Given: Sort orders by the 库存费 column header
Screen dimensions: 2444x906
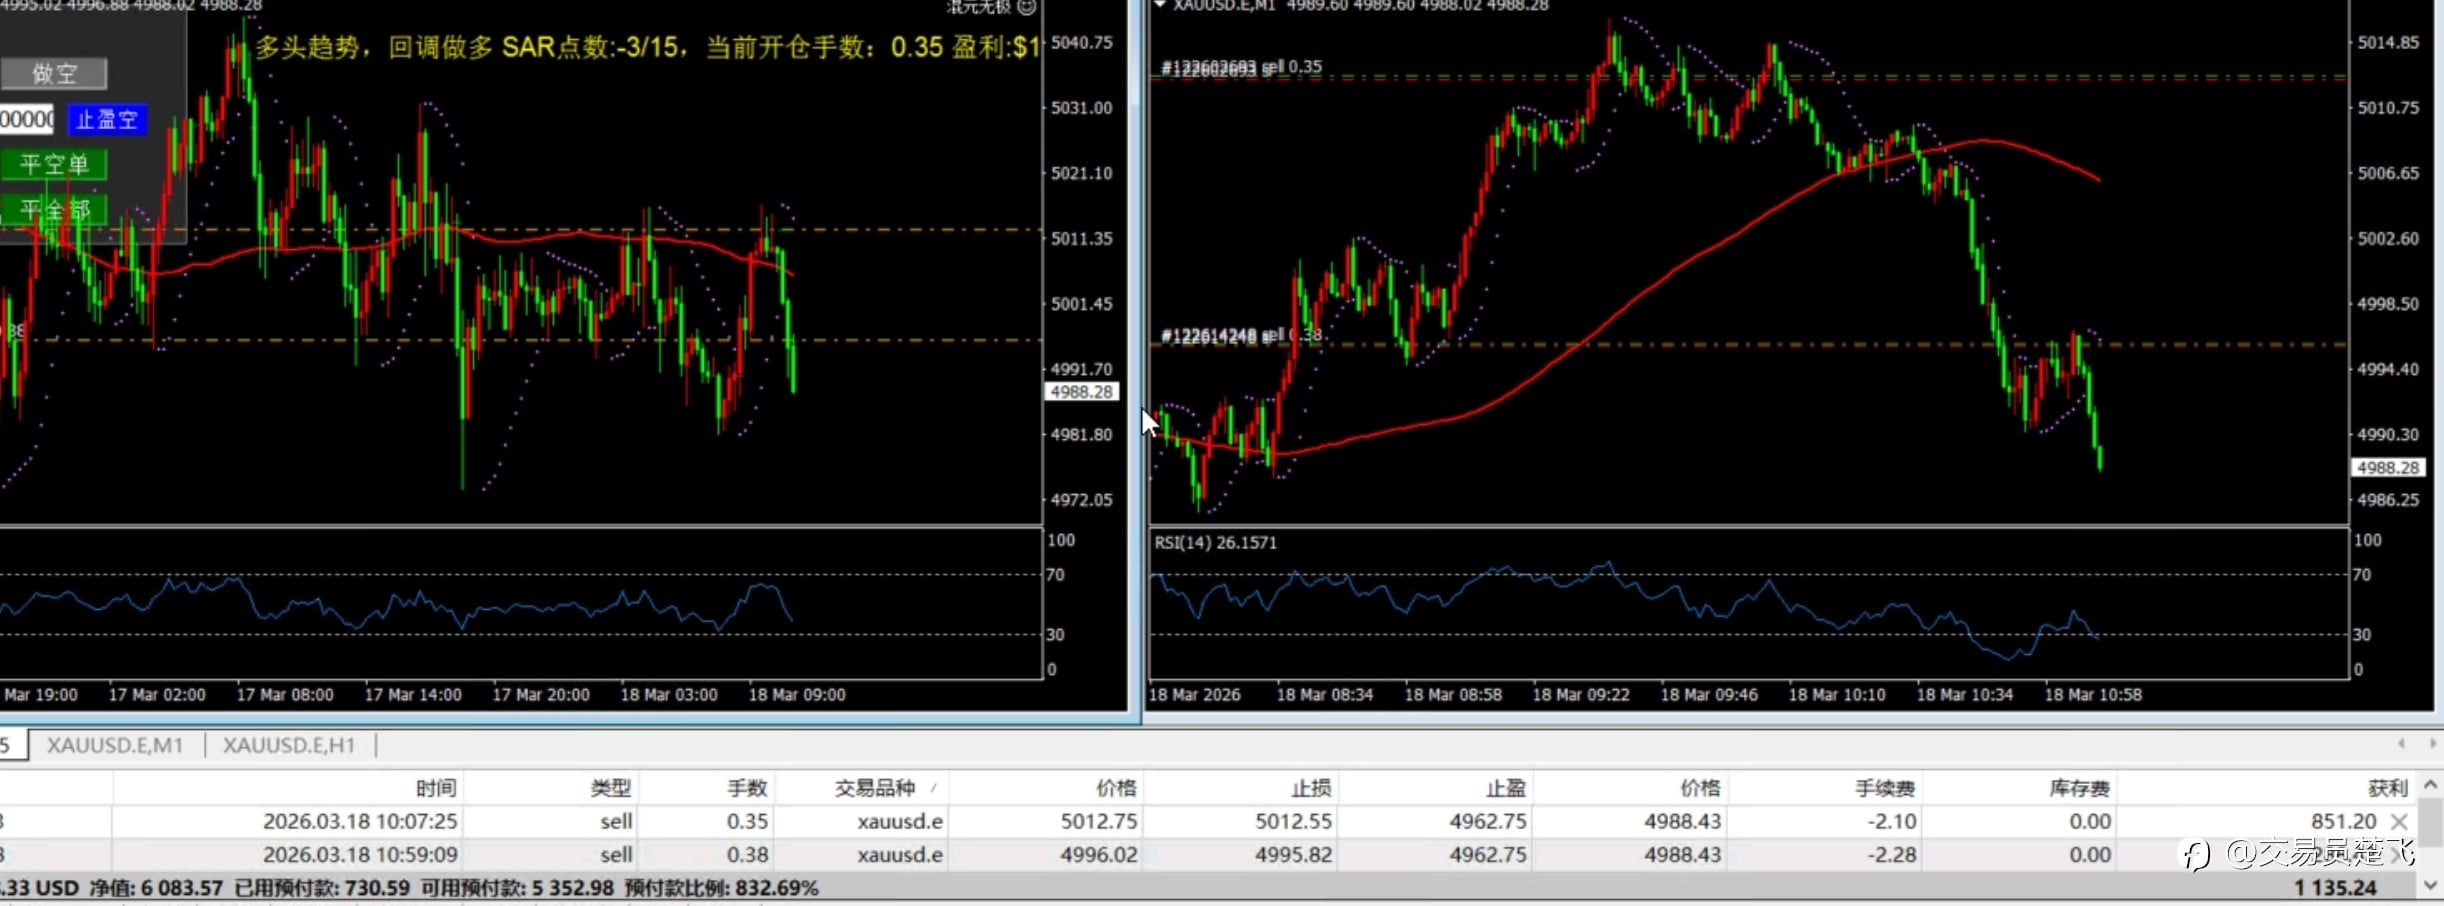Looking at the screenshot, I should coord(2079,788).
